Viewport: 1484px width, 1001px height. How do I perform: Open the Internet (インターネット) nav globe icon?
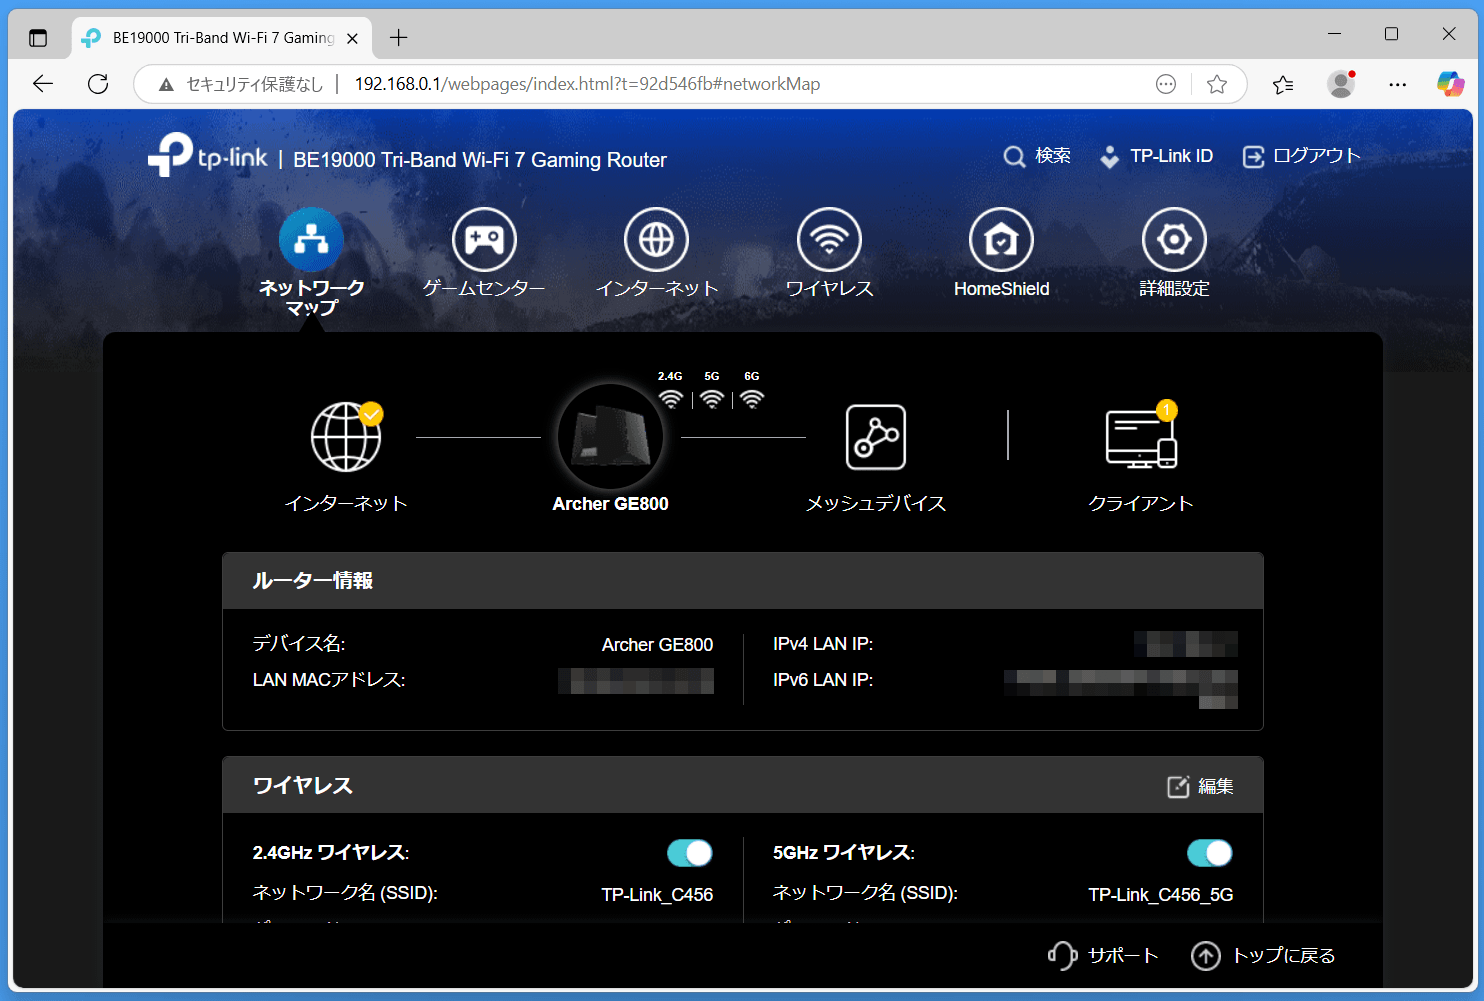click(657, 240)
